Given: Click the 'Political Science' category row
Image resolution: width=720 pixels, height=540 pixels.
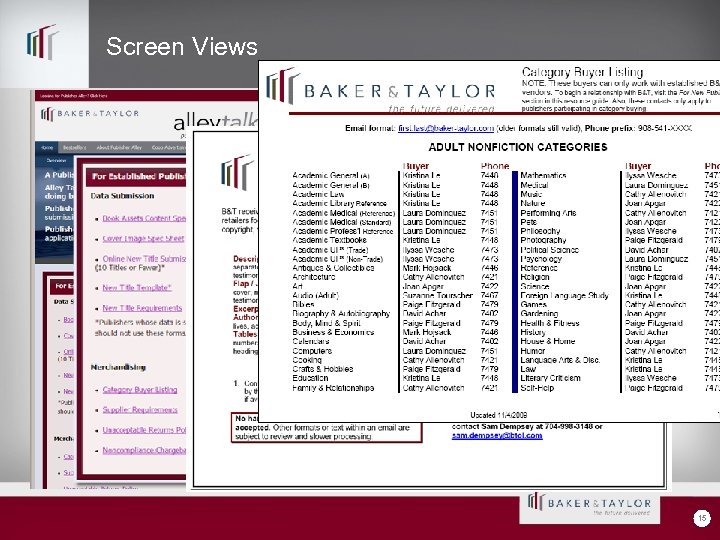Looking at the screenshot, I should click(x=550, y=250).
